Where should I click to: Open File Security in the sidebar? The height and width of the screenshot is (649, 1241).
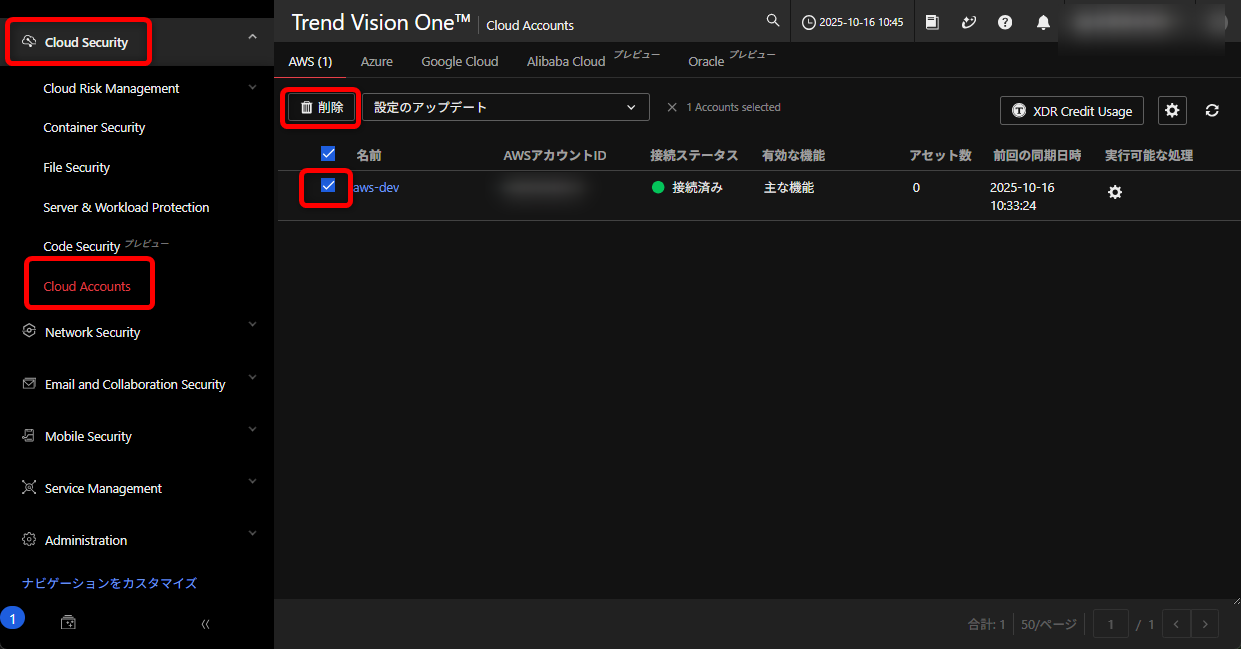[76, 167]
